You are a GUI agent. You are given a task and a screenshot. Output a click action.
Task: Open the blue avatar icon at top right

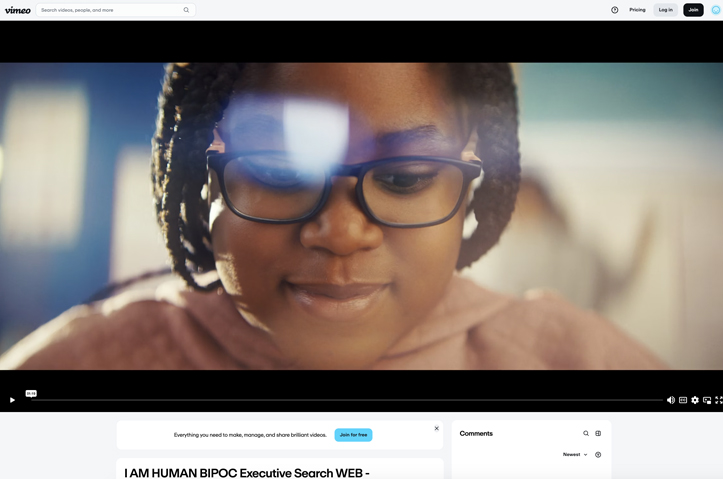pyautogui.click(x=716, y=10)
